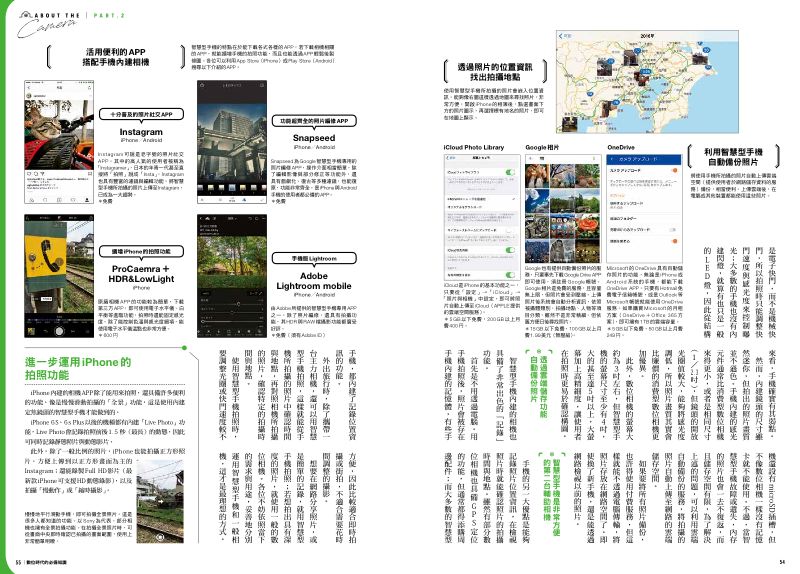Click the ABOUT THE Camera logo
The height and width of the screenshot is (574, 800).
[49, 24]
